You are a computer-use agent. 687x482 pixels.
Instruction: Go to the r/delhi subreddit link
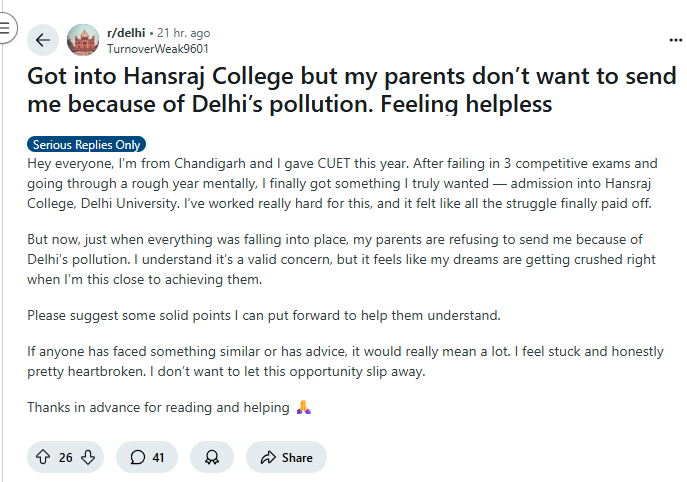(124, 33)
